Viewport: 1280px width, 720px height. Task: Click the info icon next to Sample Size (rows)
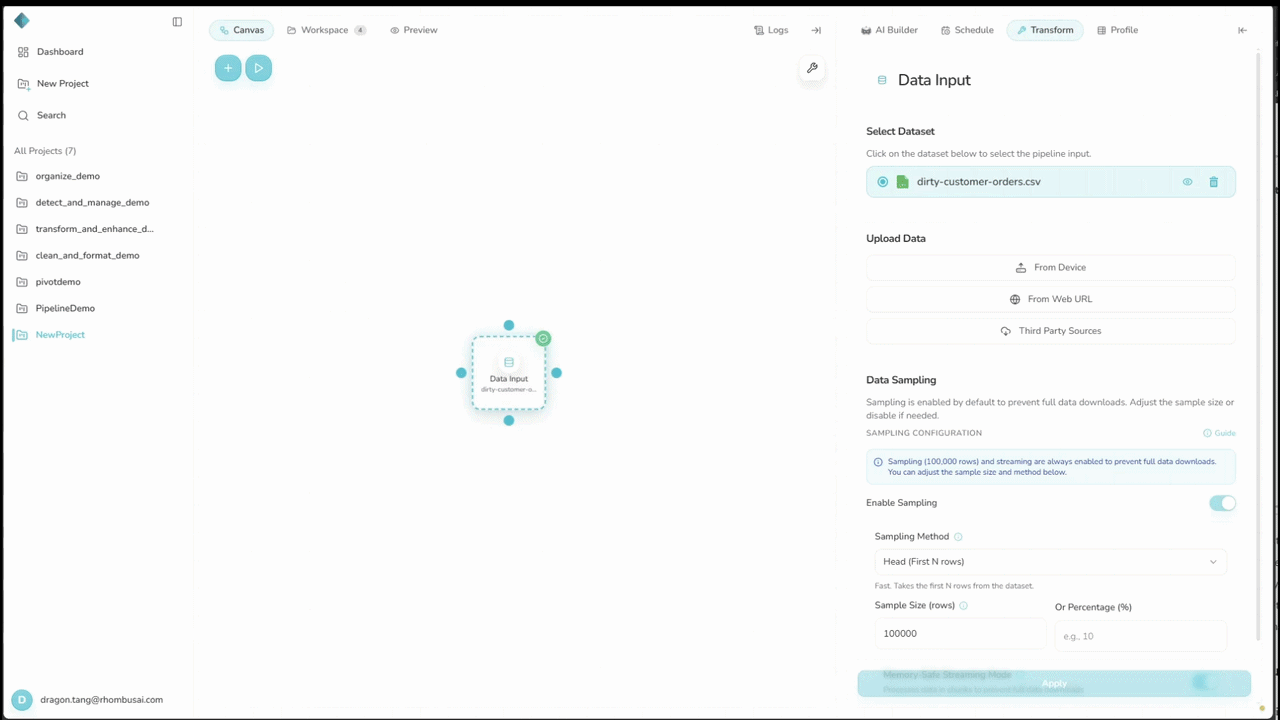click(x=964, y=606)
